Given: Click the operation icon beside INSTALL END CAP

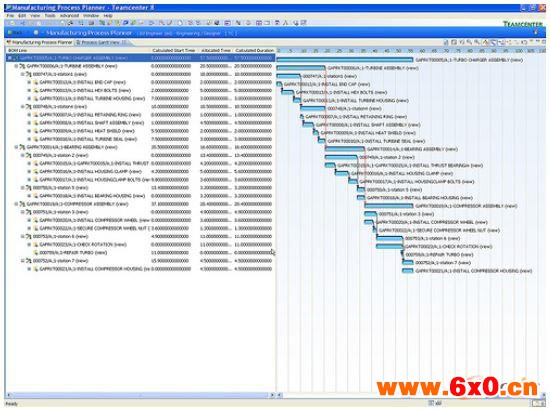Looking at the screenshot, I should [x=35, y=82].
